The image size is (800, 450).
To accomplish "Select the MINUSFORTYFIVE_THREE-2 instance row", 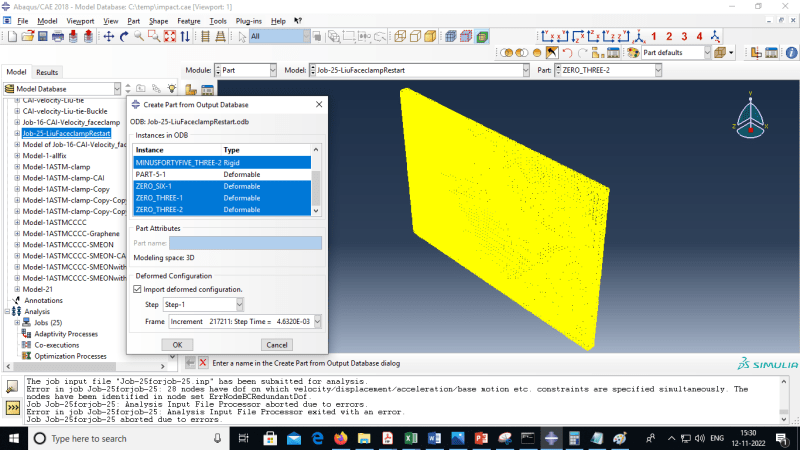I will coord(222,163).
